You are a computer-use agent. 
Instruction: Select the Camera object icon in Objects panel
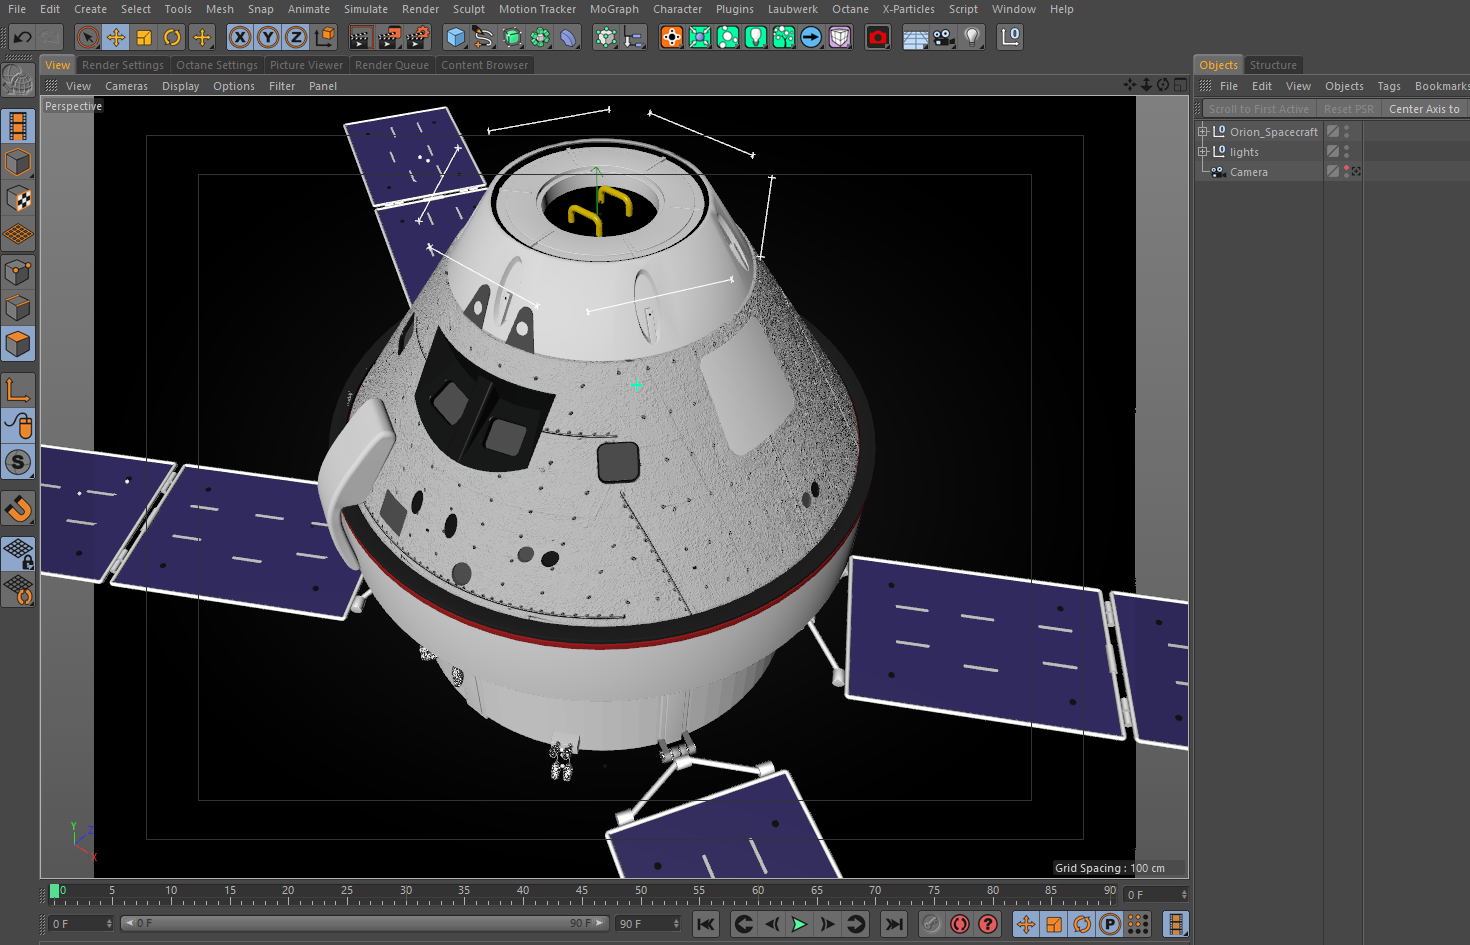tap(1217, 171)
